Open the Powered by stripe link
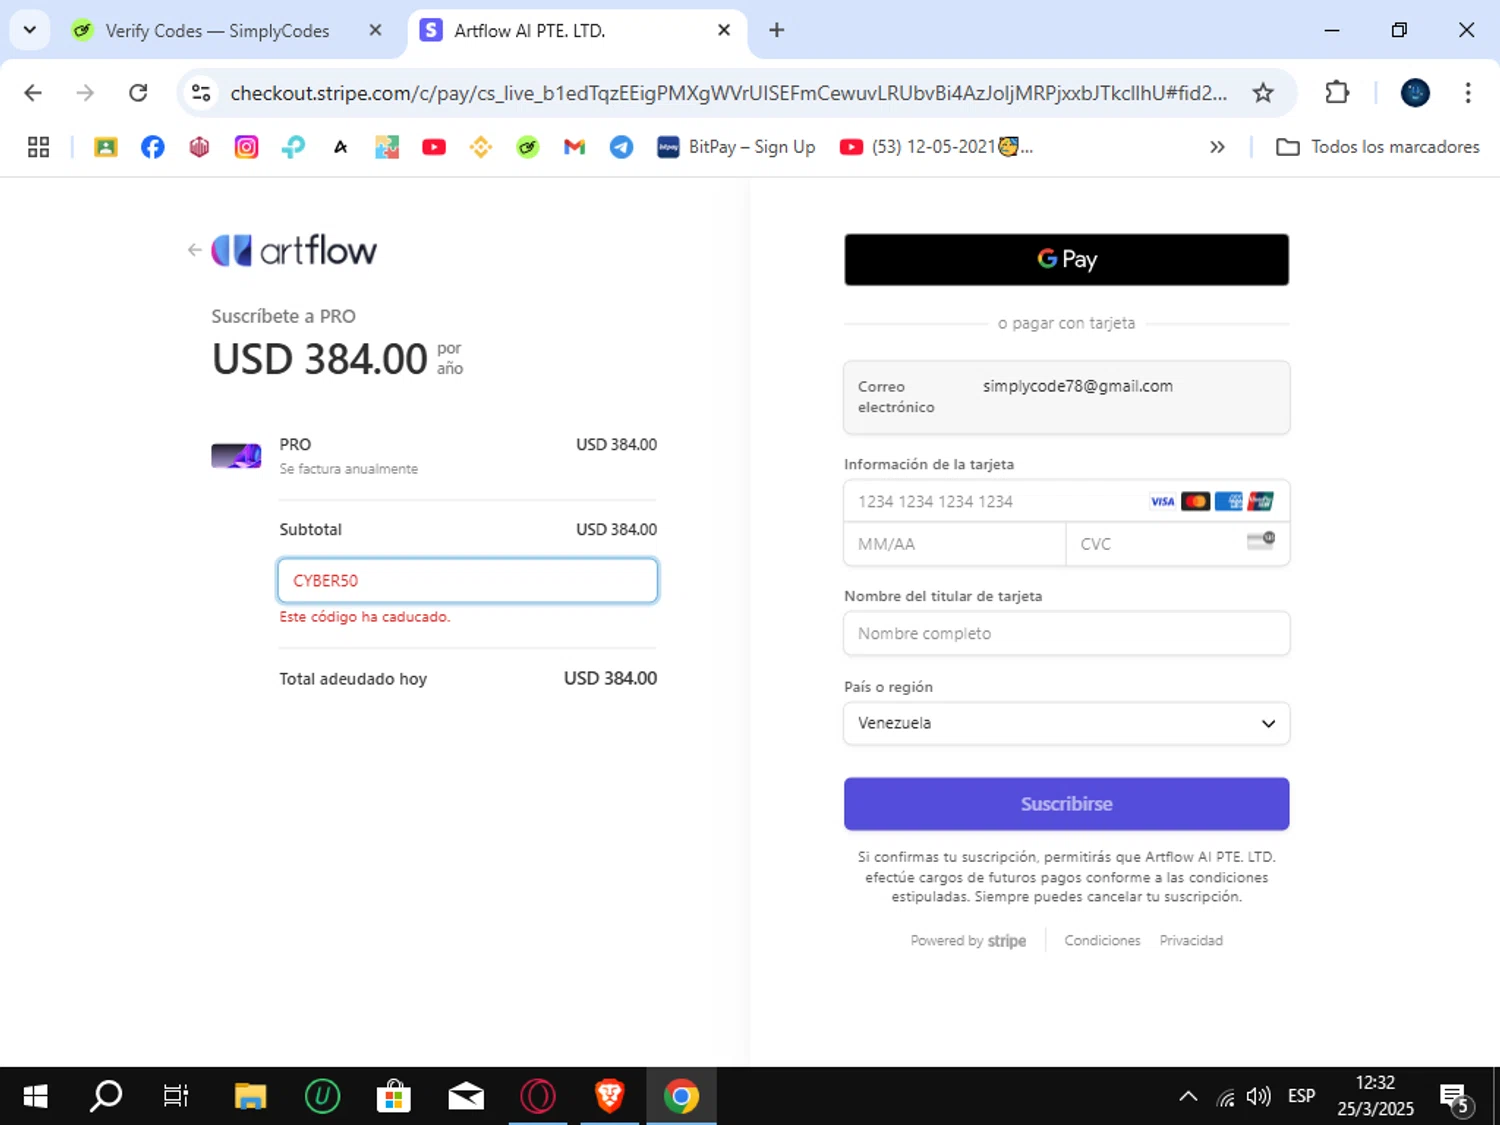1500x1125 pixels. point(968,941)
